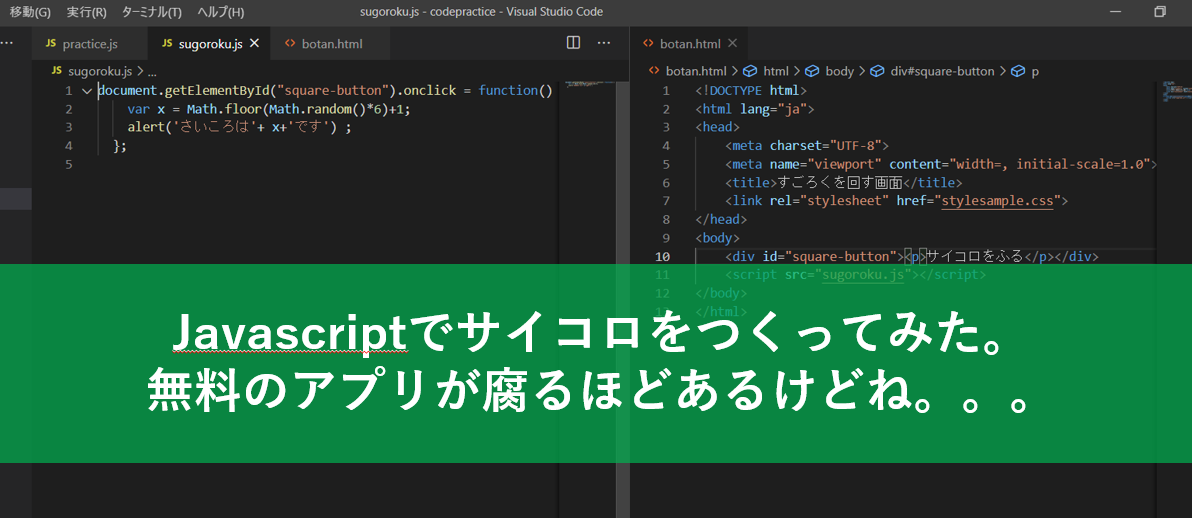Click the div#square-button breadcrumb
This screenshot has height=518, width=1192.
point(941,71)
